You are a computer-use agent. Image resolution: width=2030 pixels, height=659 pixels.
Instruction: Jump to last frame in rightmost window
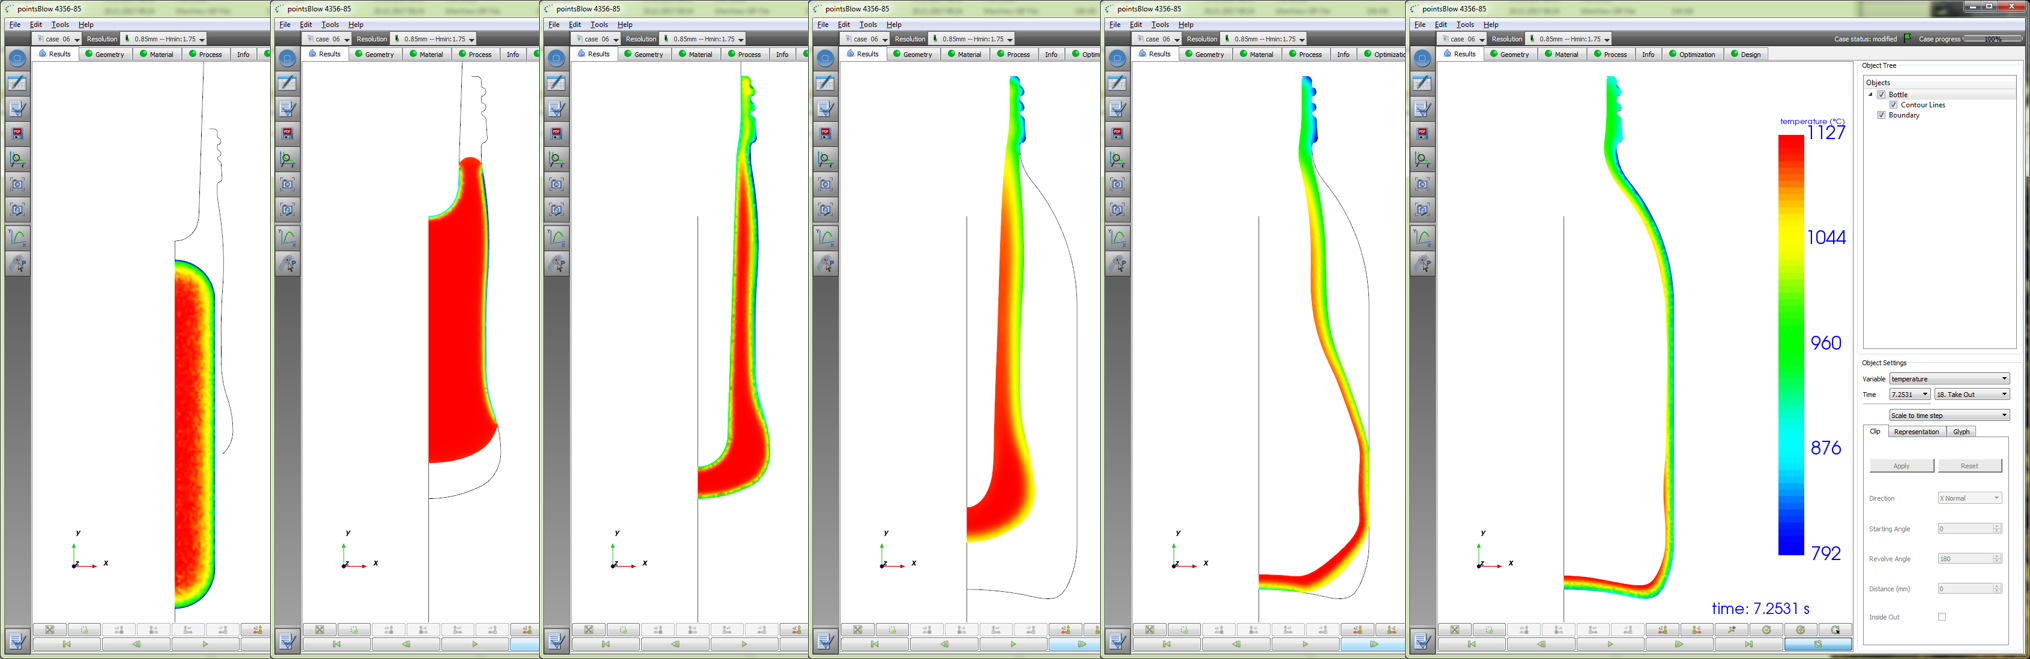(x=1748, y=645)
